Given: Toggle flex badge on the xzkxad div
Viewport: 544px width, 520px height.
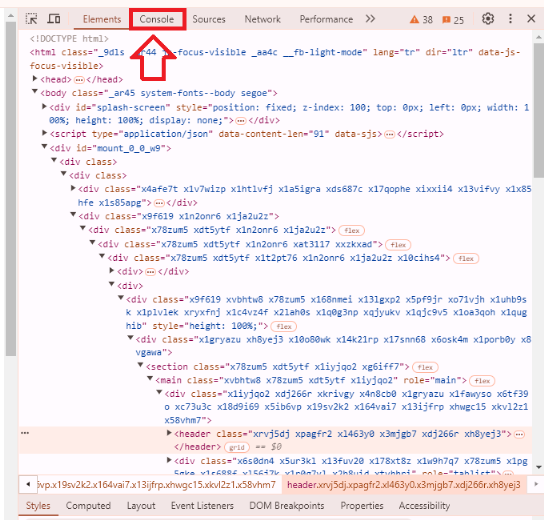Looking at the screenshot, I should (x=398, y=245).
